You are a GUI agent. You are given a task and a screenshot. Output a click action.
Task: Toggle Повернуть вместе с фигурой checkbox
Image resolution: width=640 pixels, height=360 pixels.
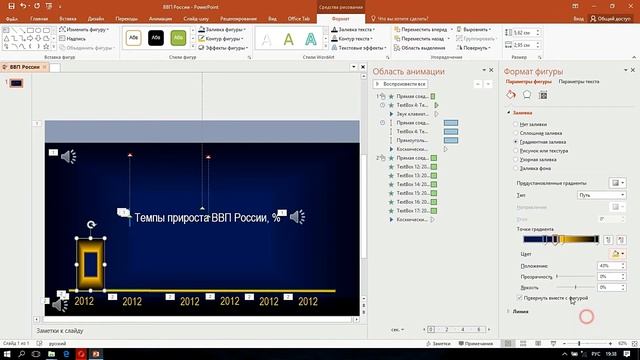[x=520, y=298]
